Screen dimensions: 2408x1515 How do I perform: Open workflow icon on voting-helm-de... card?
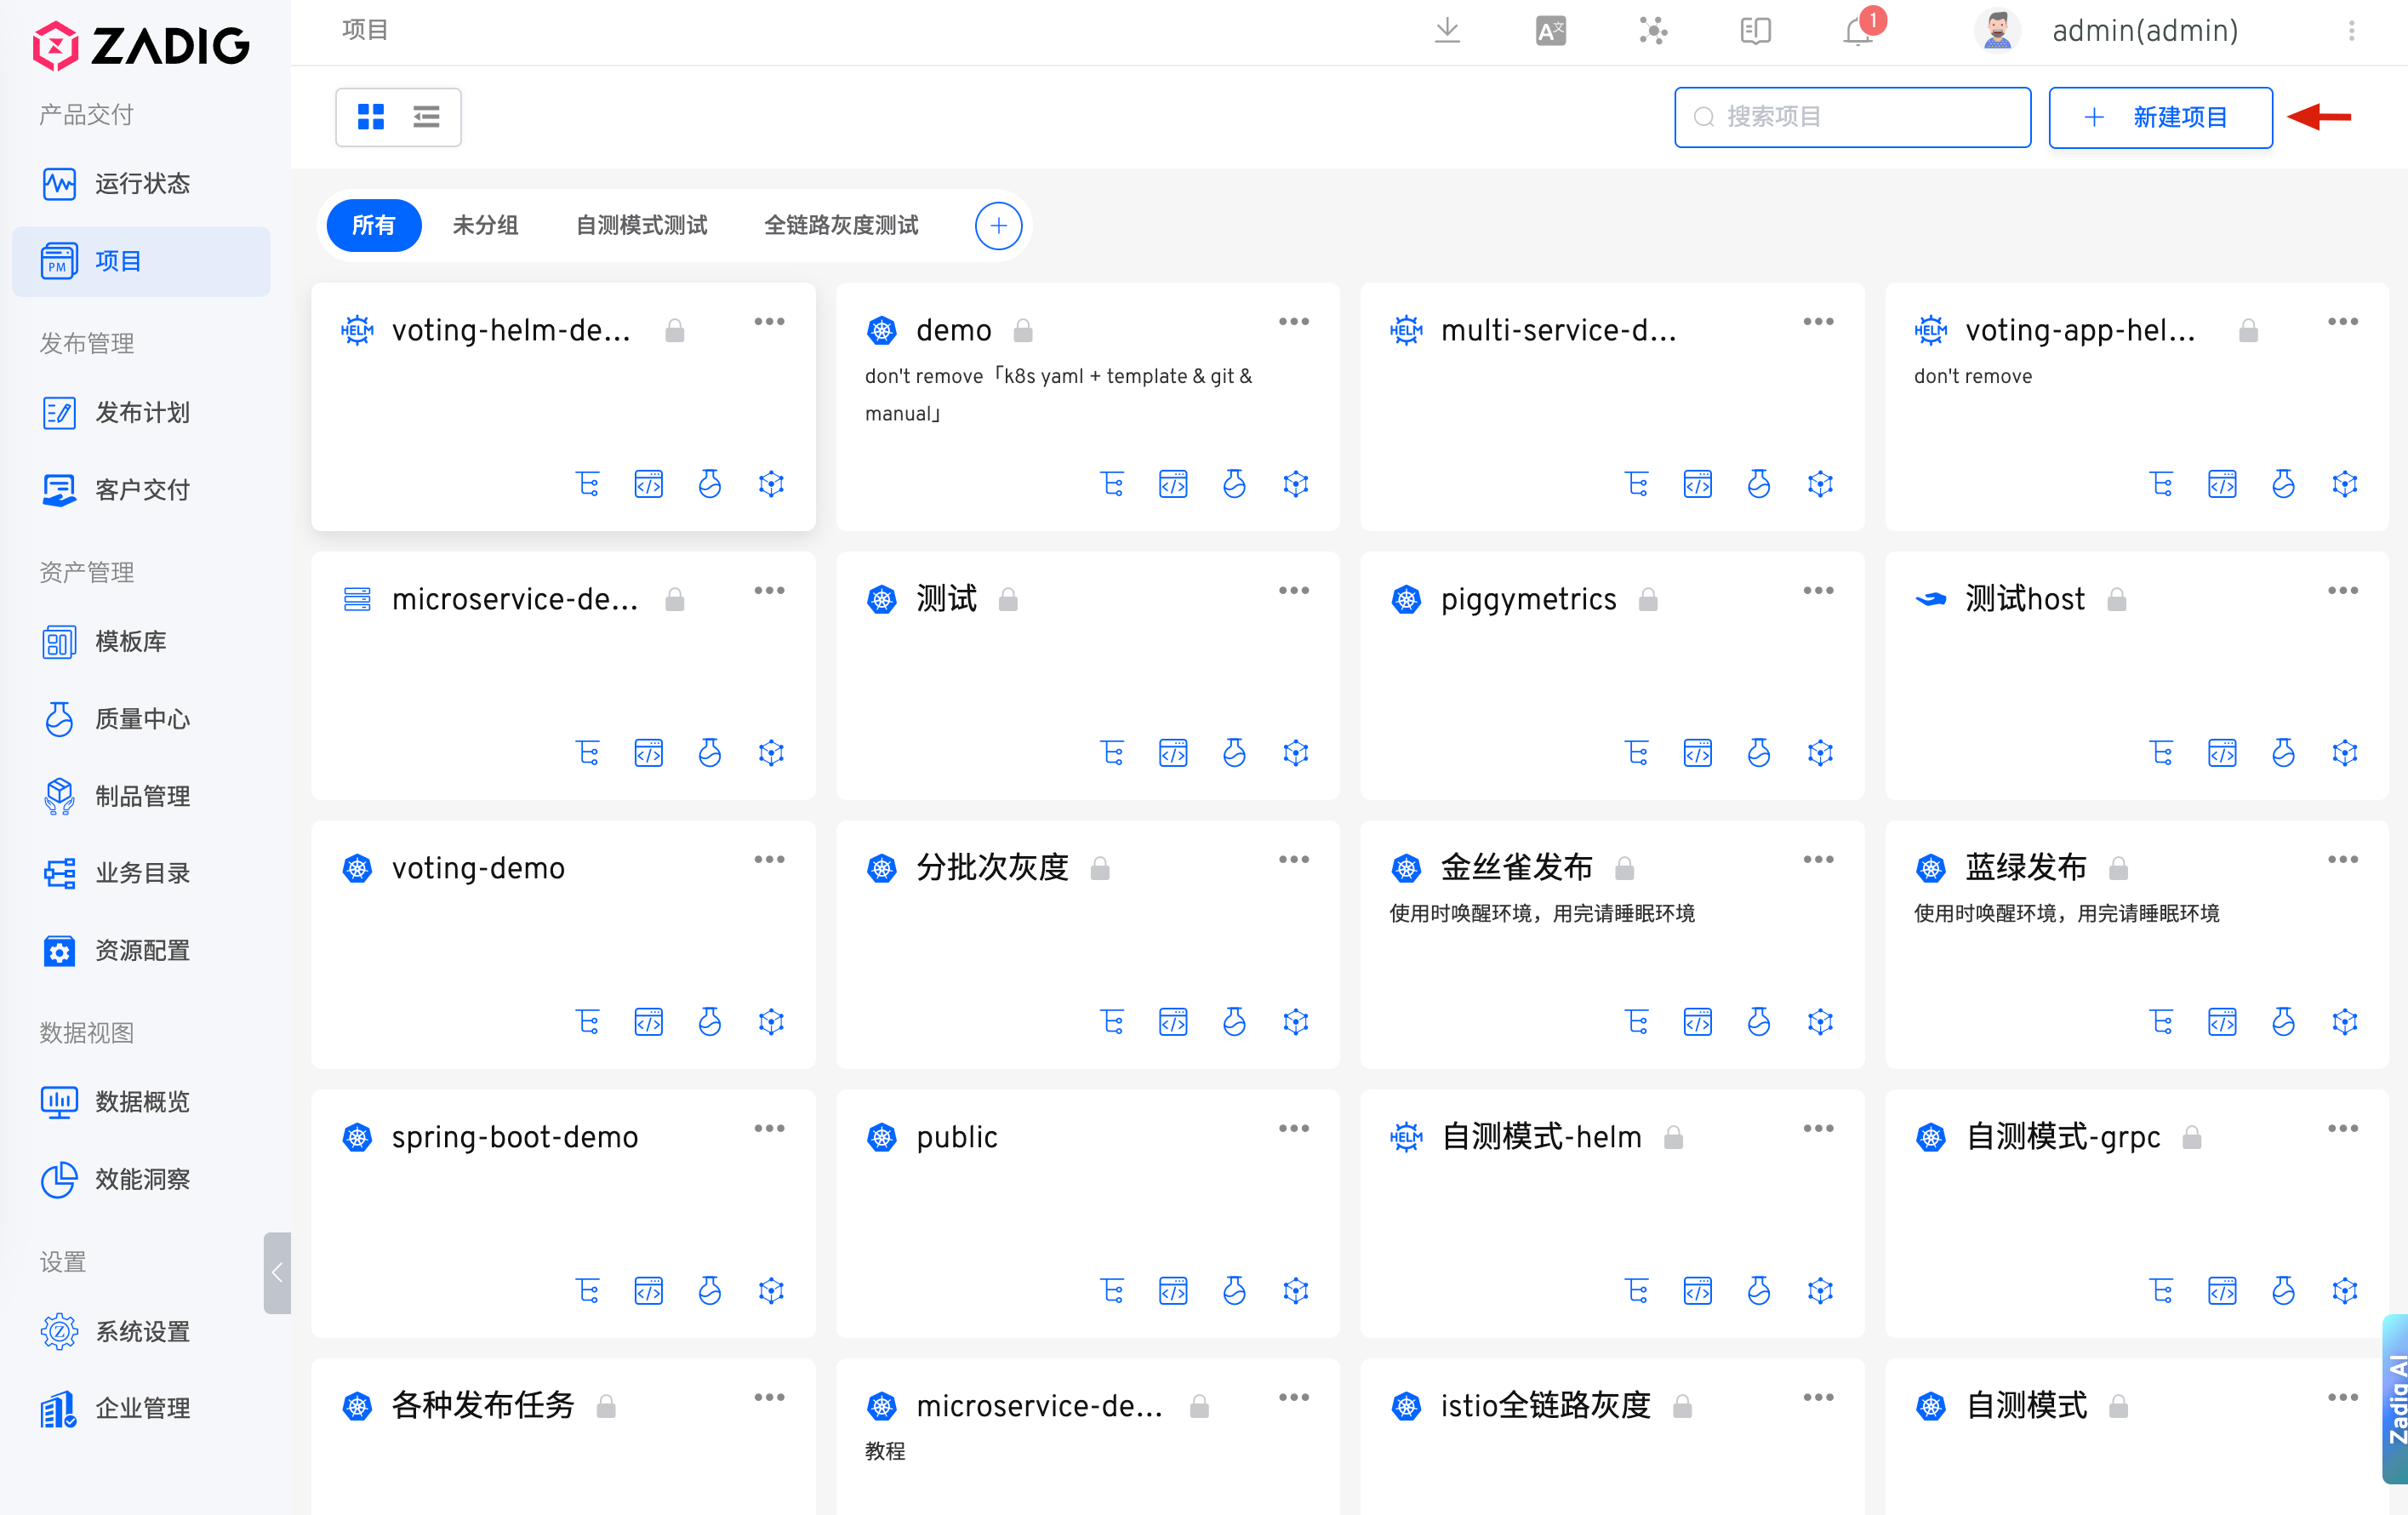[x=587, y=484]
